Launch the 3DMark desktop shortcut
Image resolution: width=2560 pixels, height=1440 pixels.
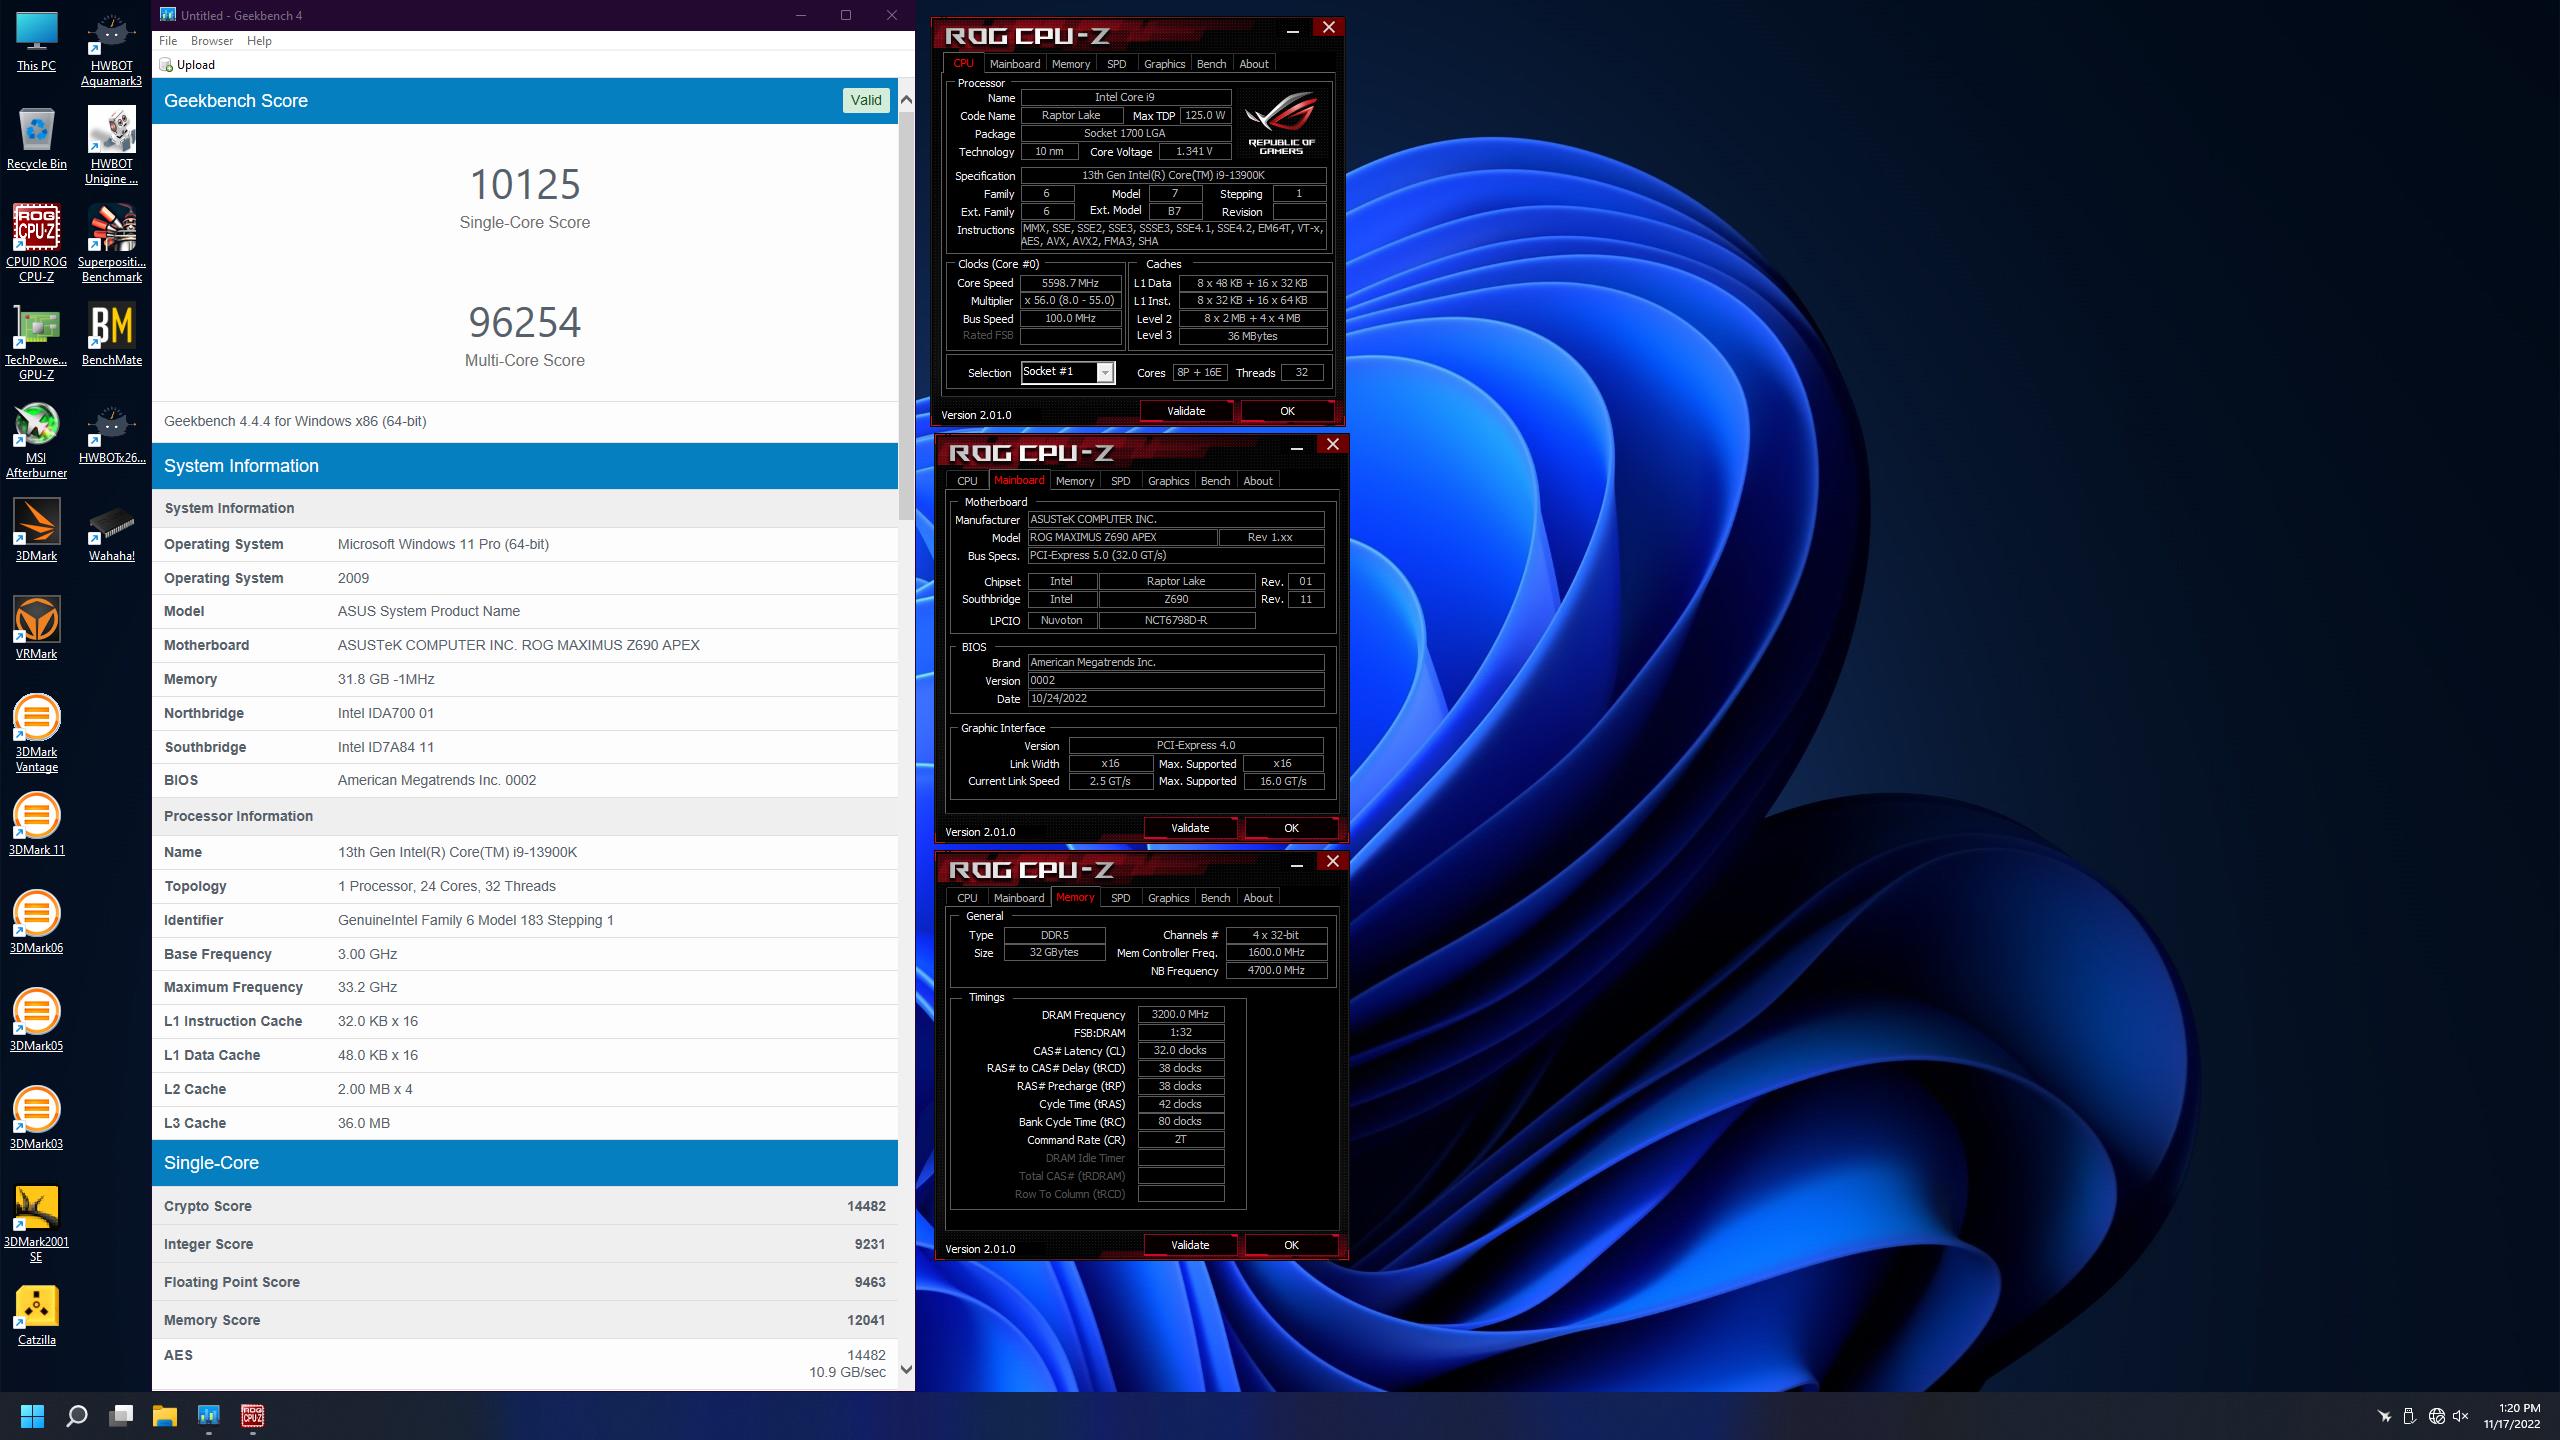37,530
